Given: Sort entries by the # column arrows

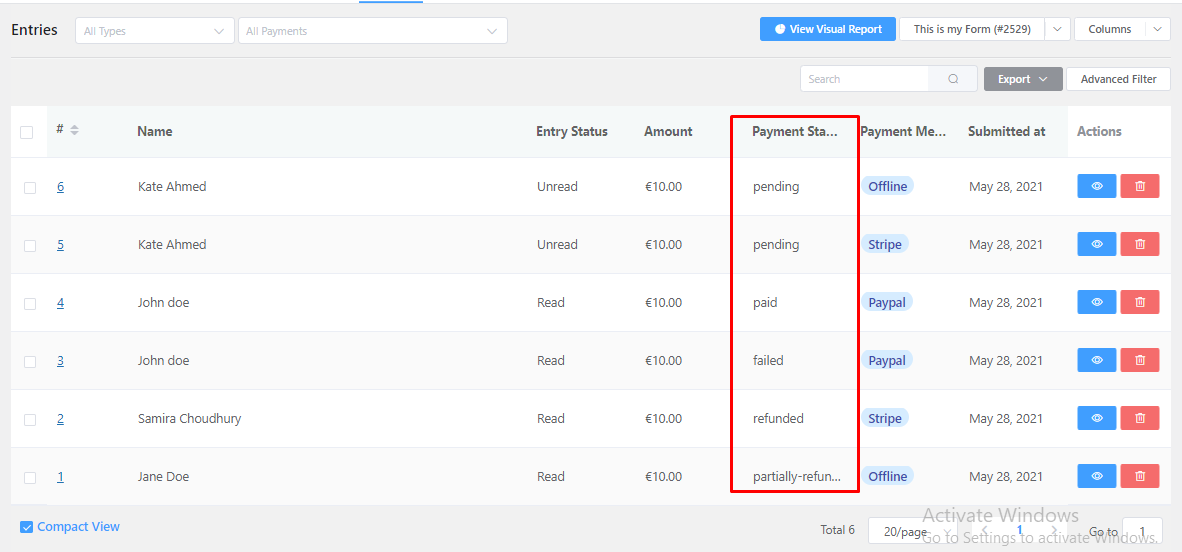Looking at the screenshot, I should [x=74, y=130].
